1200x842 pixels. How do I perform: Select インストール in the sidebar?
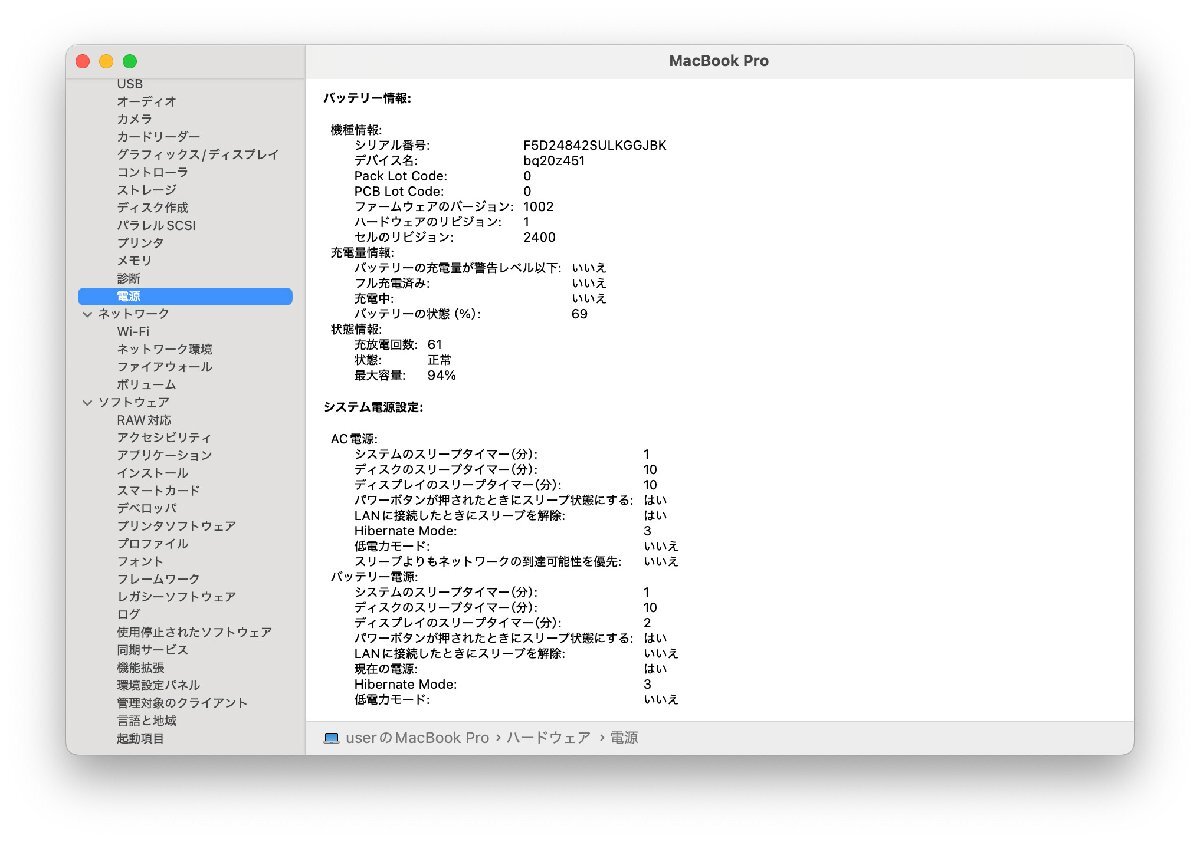pyautogui.click(x=153, y=473)
